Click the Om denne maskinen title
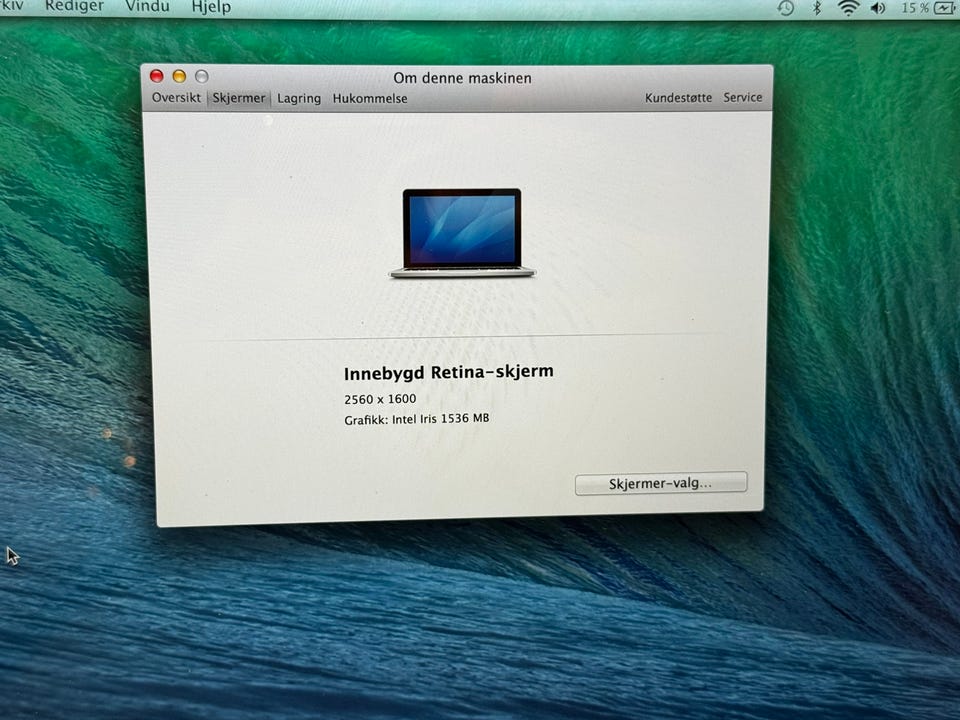The width and height of the screenshot is (960, 720). pos(462,78)
